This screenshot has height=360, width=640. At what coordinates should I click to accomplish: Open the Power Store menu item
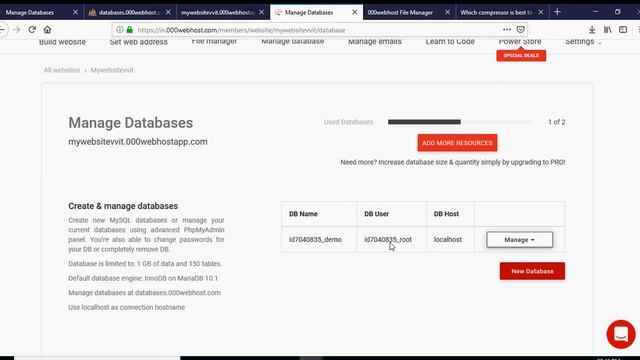[x=520, y=41]
